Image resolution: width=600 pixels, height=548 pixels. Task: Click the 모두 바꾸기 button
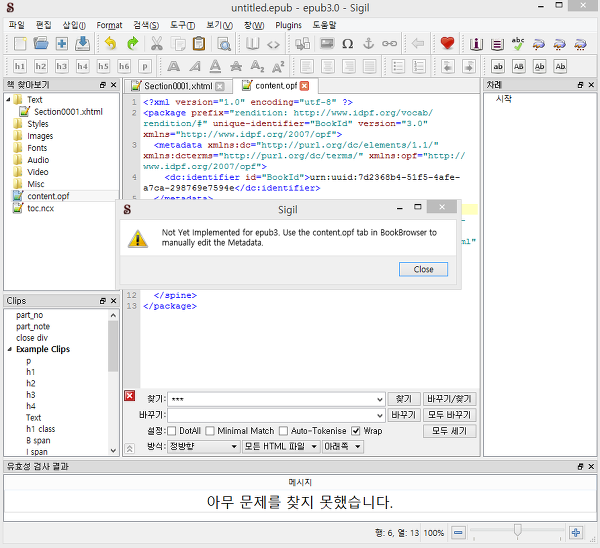pyautogui.click(x=449, y=415)
